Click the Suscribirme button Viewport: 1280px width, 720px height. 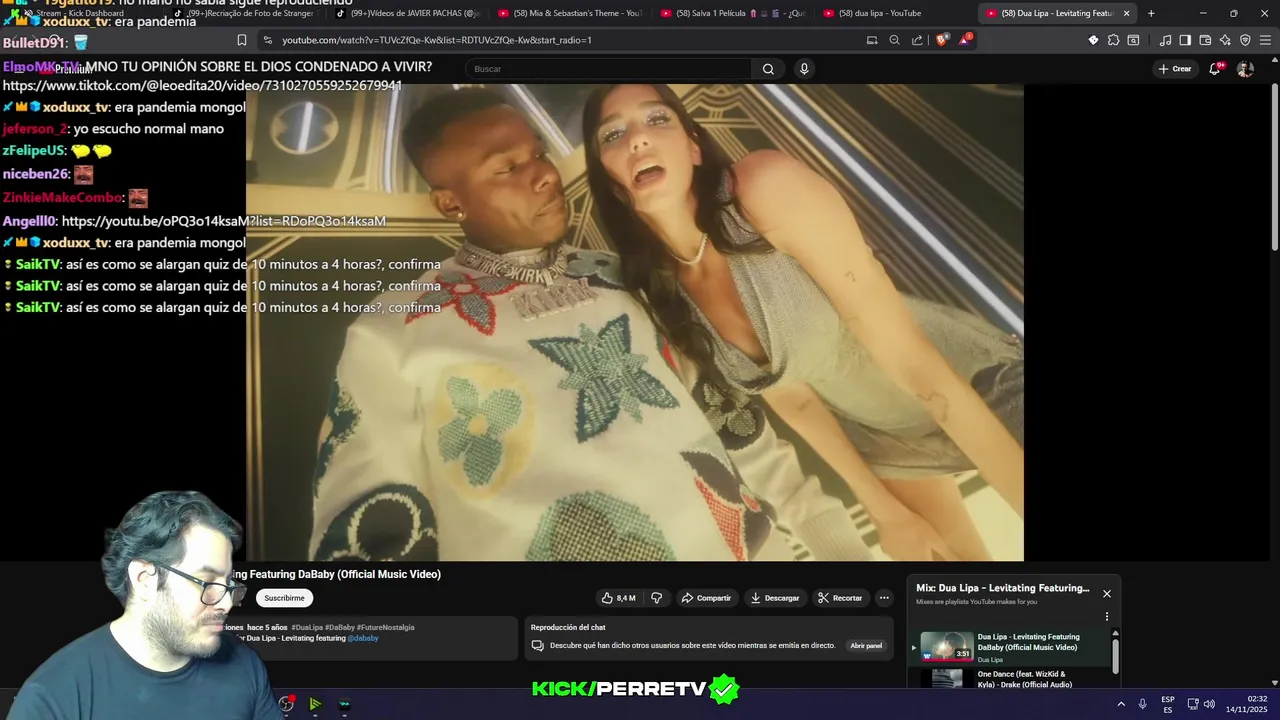(x=284, y=598)
